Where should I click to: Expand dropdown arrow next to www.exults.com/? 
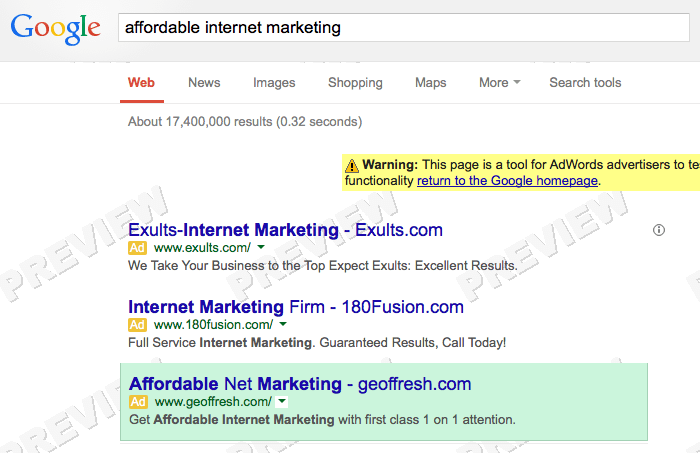[x=261, y=247]
